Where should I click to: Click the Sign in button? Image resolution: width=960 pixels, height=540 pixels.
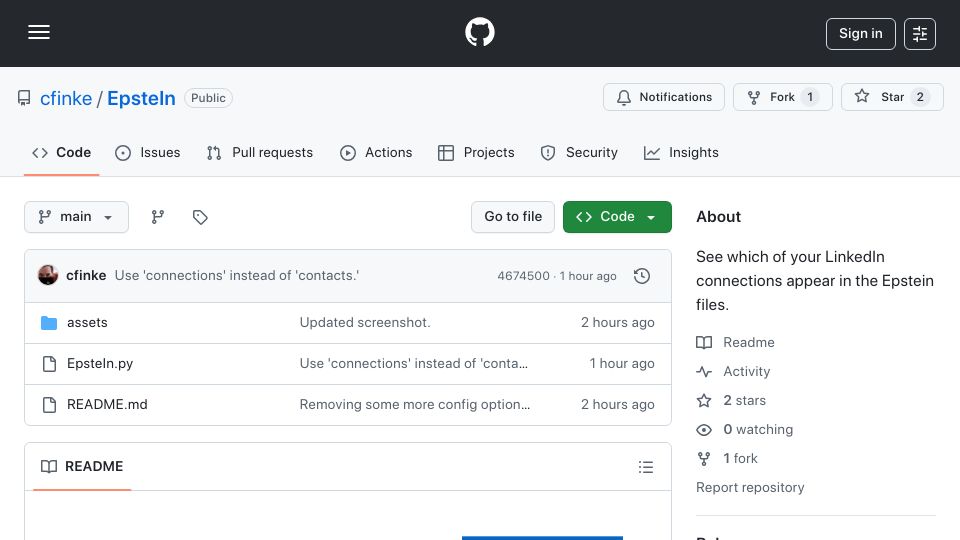coord(860,34)
